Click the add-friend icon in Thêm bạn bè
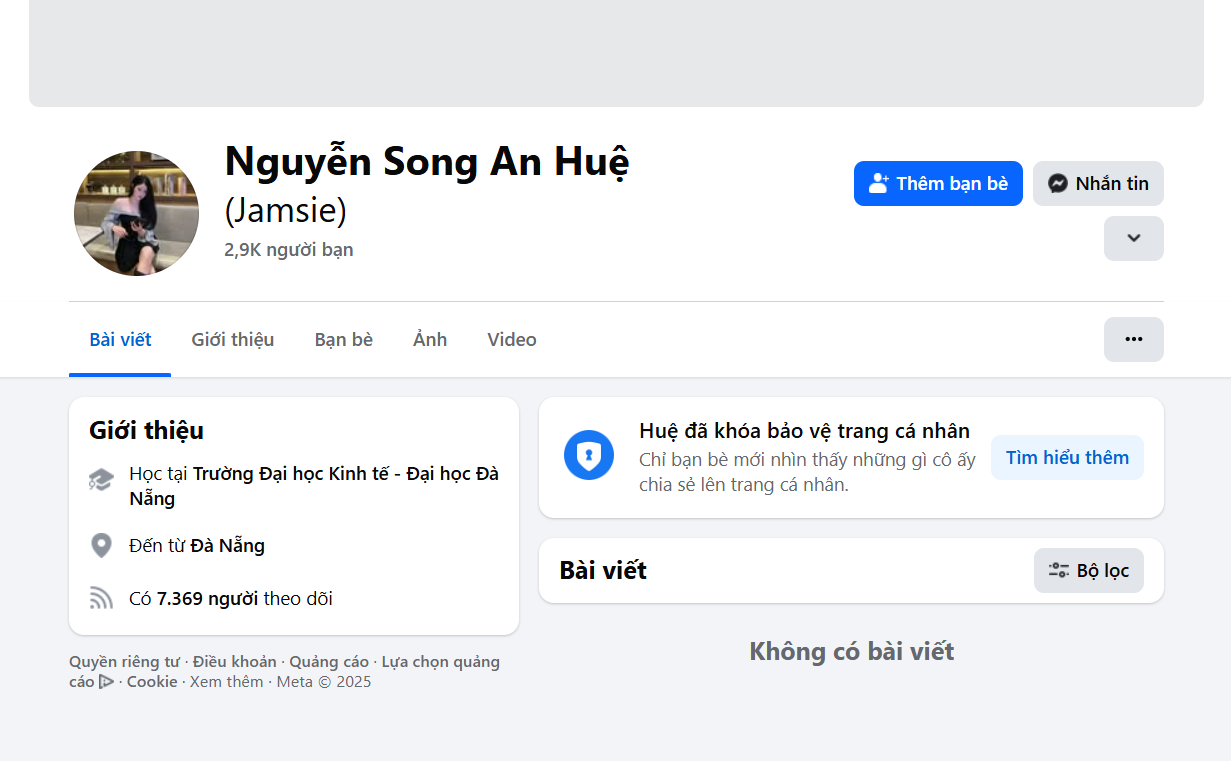The width and height of the screenshot is (1231, 761). point(879,184)
